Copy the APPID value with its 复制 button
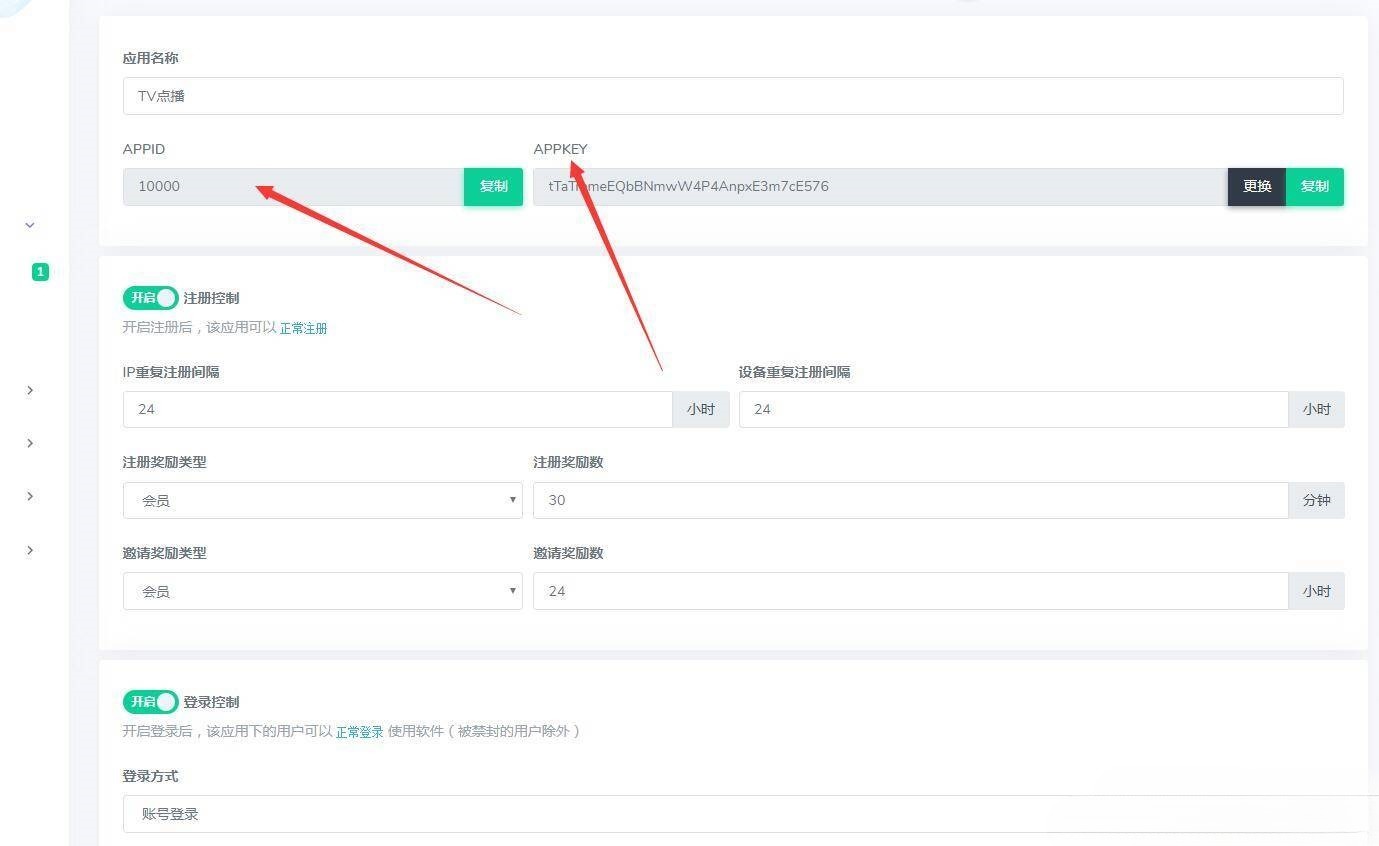The height and width of the screenshot is (846, 1379). pos(493,186)
